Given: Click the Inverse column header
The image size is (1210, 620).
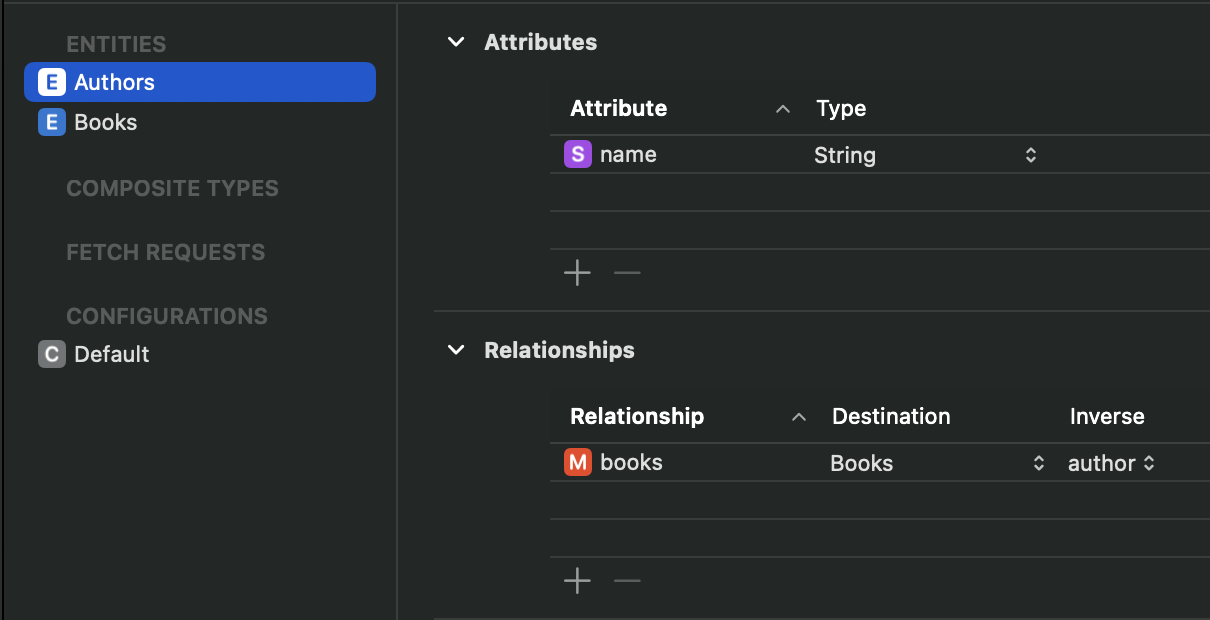Looking at the screenshot, I should click(1107, 416).
